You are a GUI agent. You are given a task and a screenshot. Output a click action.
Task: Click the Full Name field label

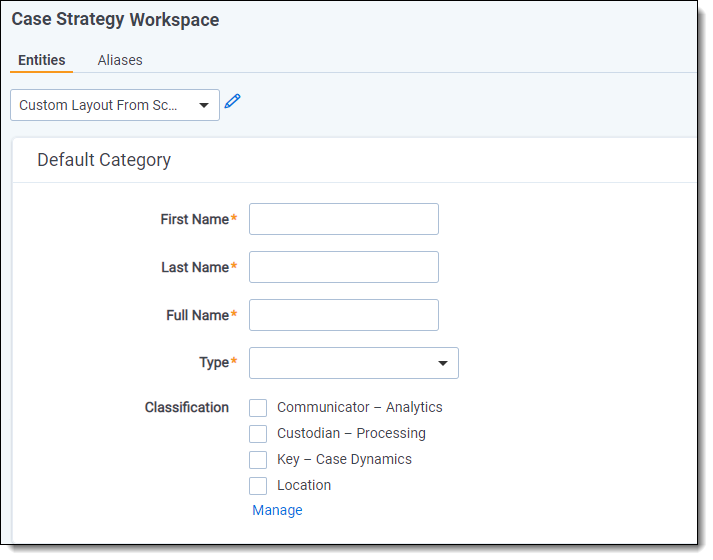(197, 315)
